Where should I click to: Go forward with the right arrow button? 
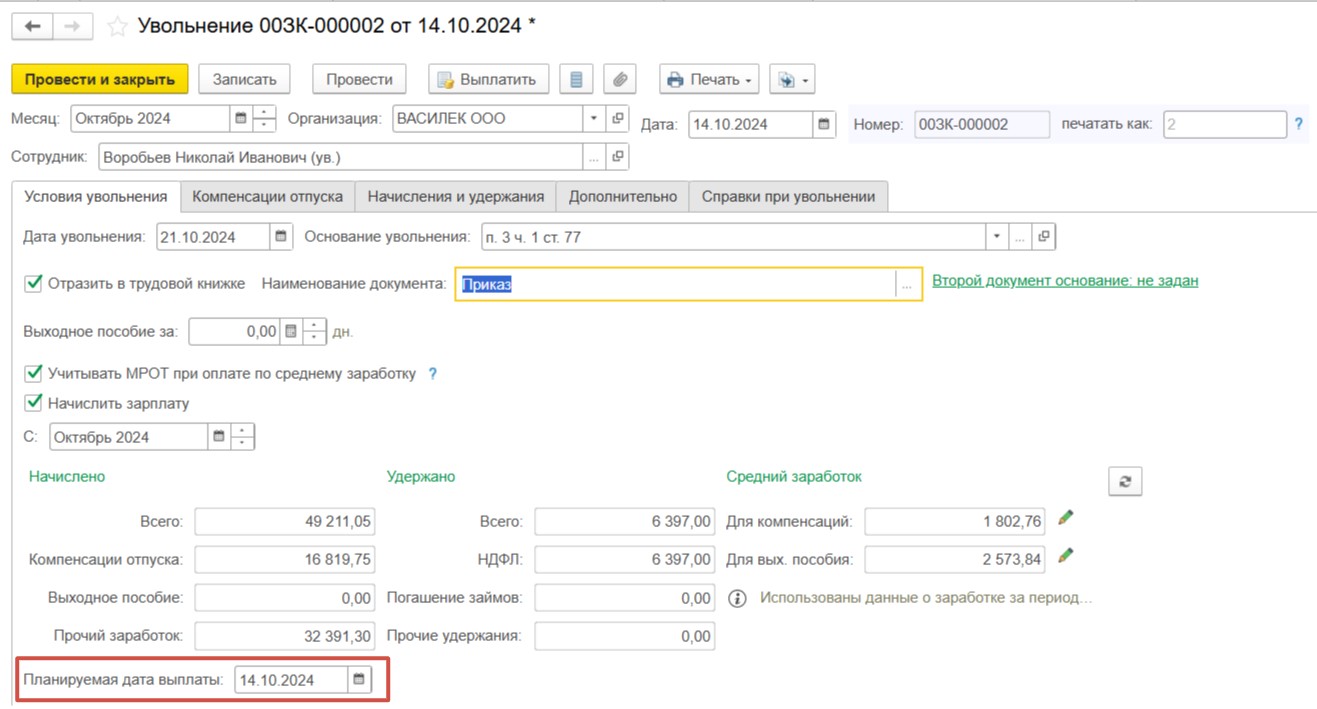point(71,26)
